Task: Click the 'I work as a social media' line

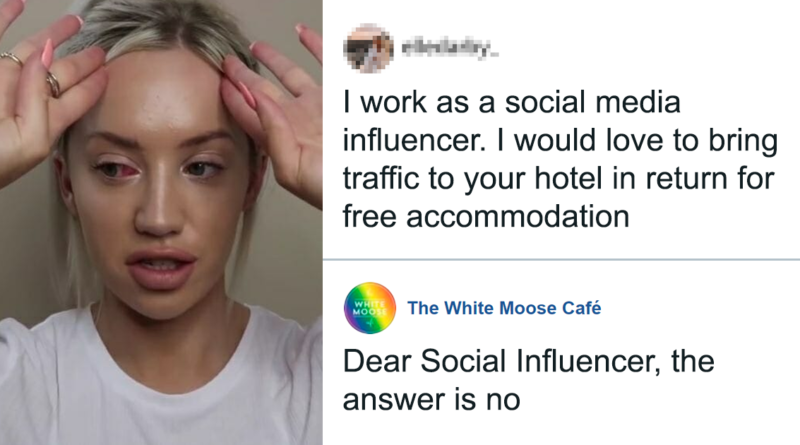Action: (x=512, y=102)
